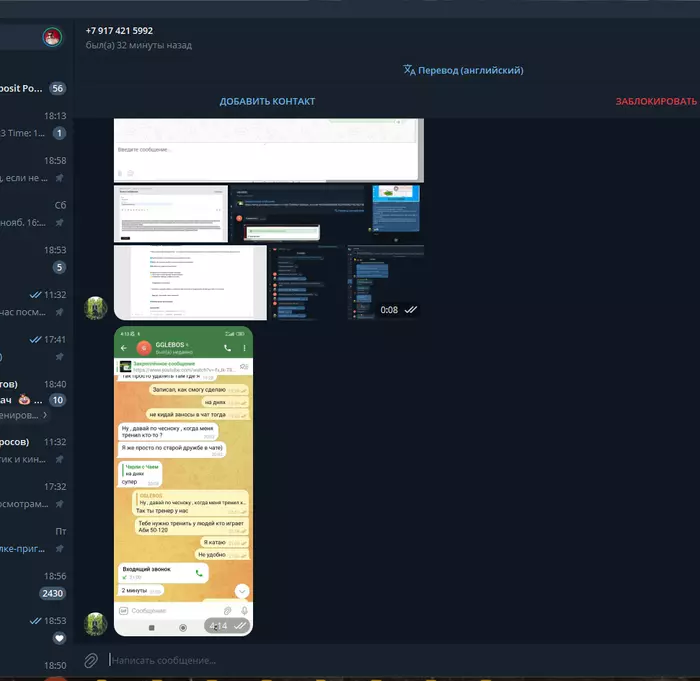Open translation to English option
Image resolution: width=700 pixels, height=681 pixels.
(x=471, y=70)
